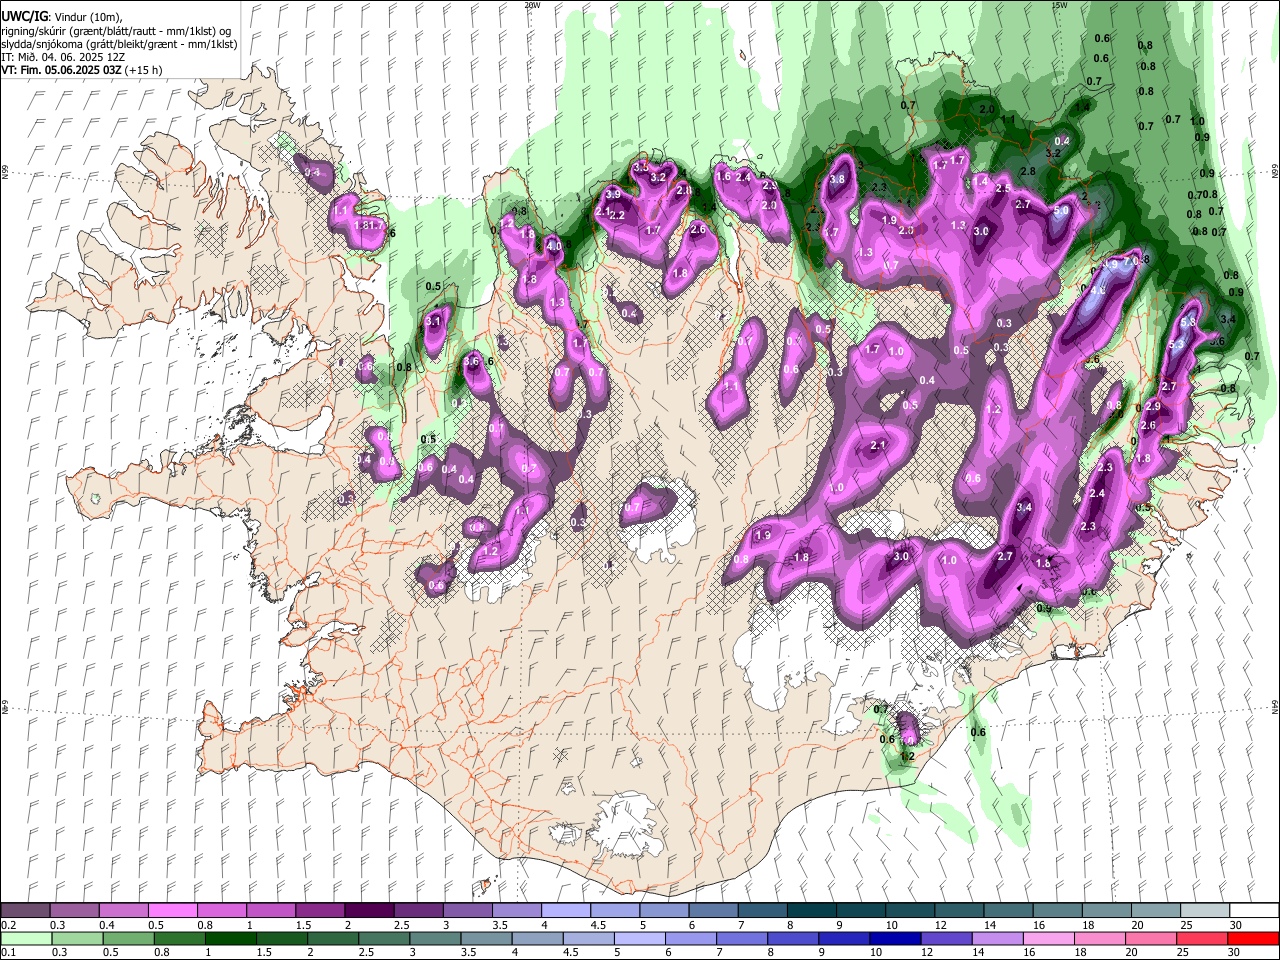Screen dimensions: 1280x960
Task: Click the 'IT: Mið. 04. 06. 2025 12Z' line
Action: 63,57
